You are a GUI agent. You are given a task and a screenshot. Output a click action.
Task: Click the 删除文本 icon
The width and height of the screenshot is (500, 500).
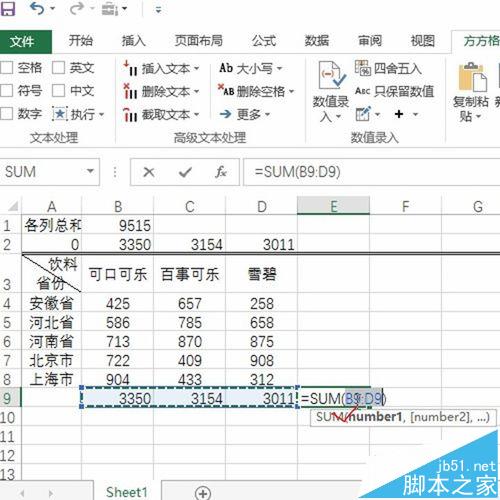tap(130, 91)
